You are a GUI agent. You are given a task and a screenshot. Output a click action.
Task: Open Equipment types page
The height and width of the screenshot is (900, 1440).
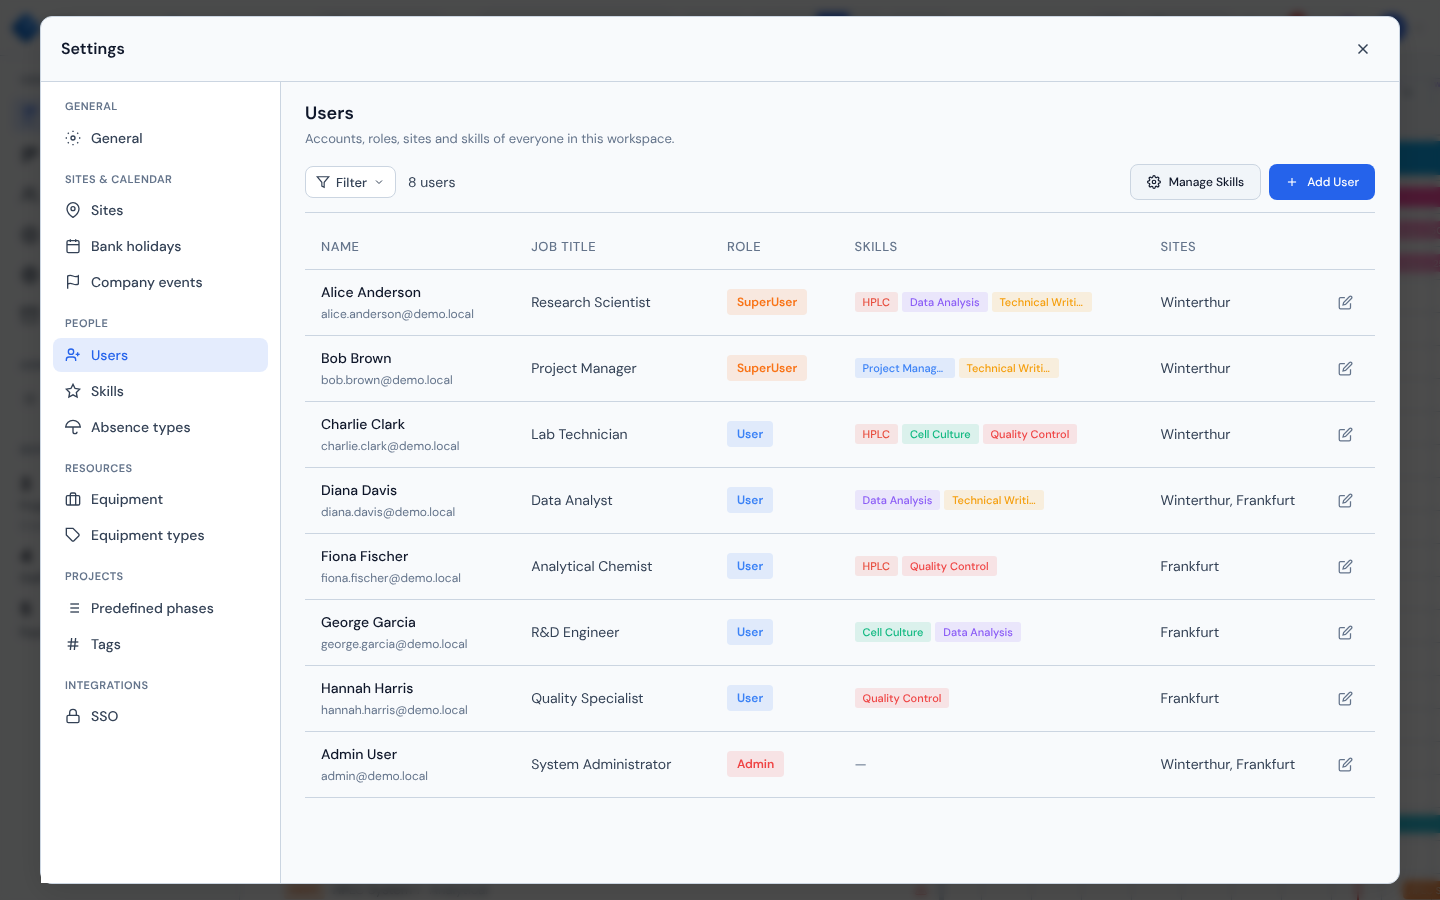(x=160, y=535)
